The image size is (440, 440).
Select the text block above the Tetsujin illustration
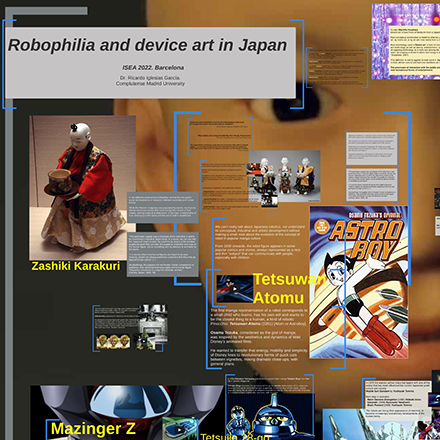[x=270, y=385]
